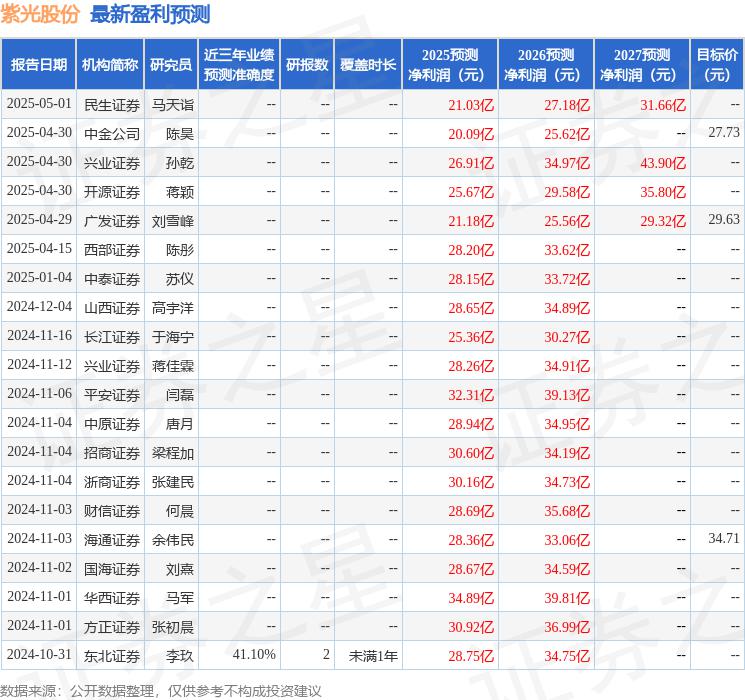The height and width of the screenshot is (700, 745).
Task: Select the 中金公司 institution cell
Action: point(112,134)
